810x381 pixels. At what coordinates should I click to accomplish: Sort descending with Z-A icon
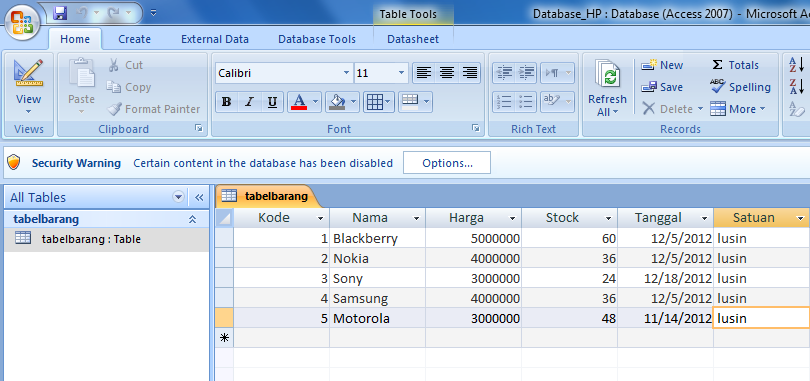point(796,87)
